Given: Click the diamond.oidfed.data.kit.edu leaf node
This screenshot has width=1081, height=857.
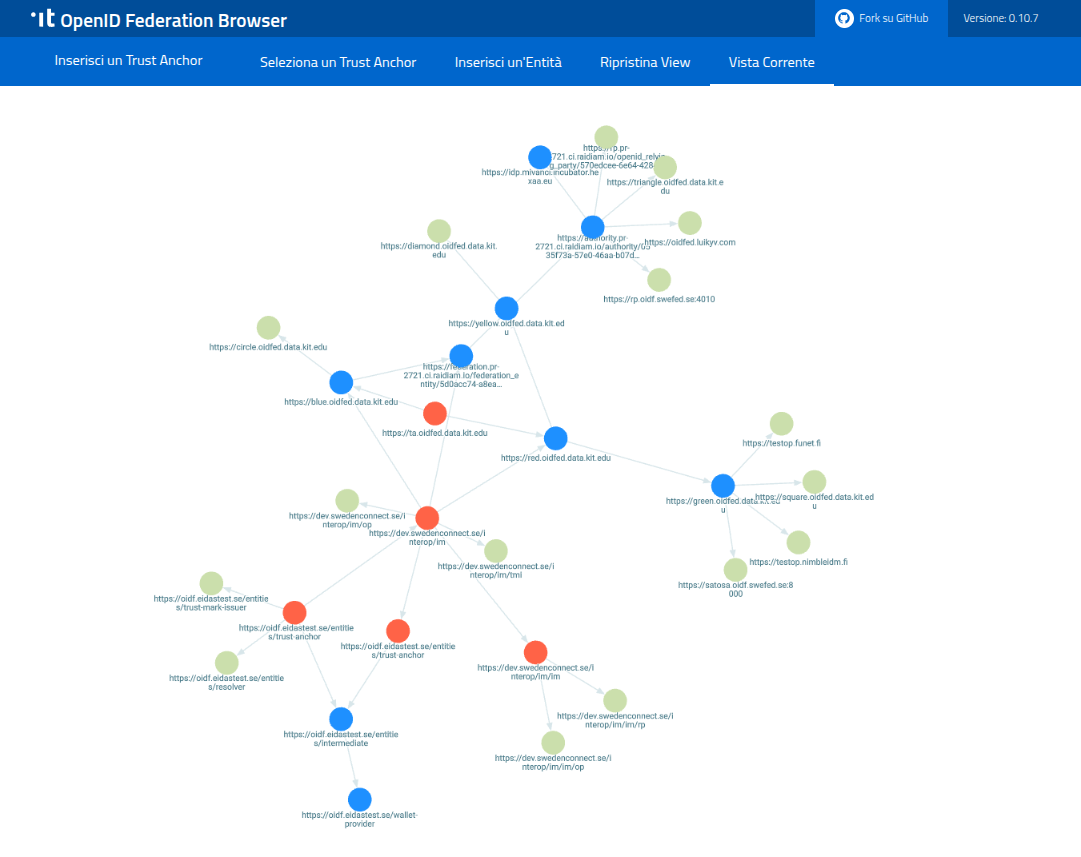Looking at the screenshot, I should pos(439,231).
